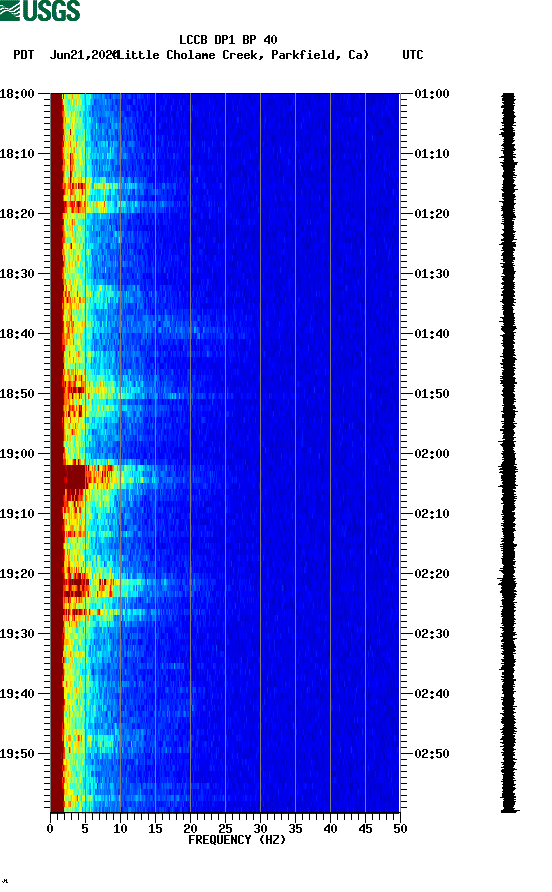This screenshot has height=892, width=552.
Task: Click the 'UTC' timezone label
Action: 413,55
